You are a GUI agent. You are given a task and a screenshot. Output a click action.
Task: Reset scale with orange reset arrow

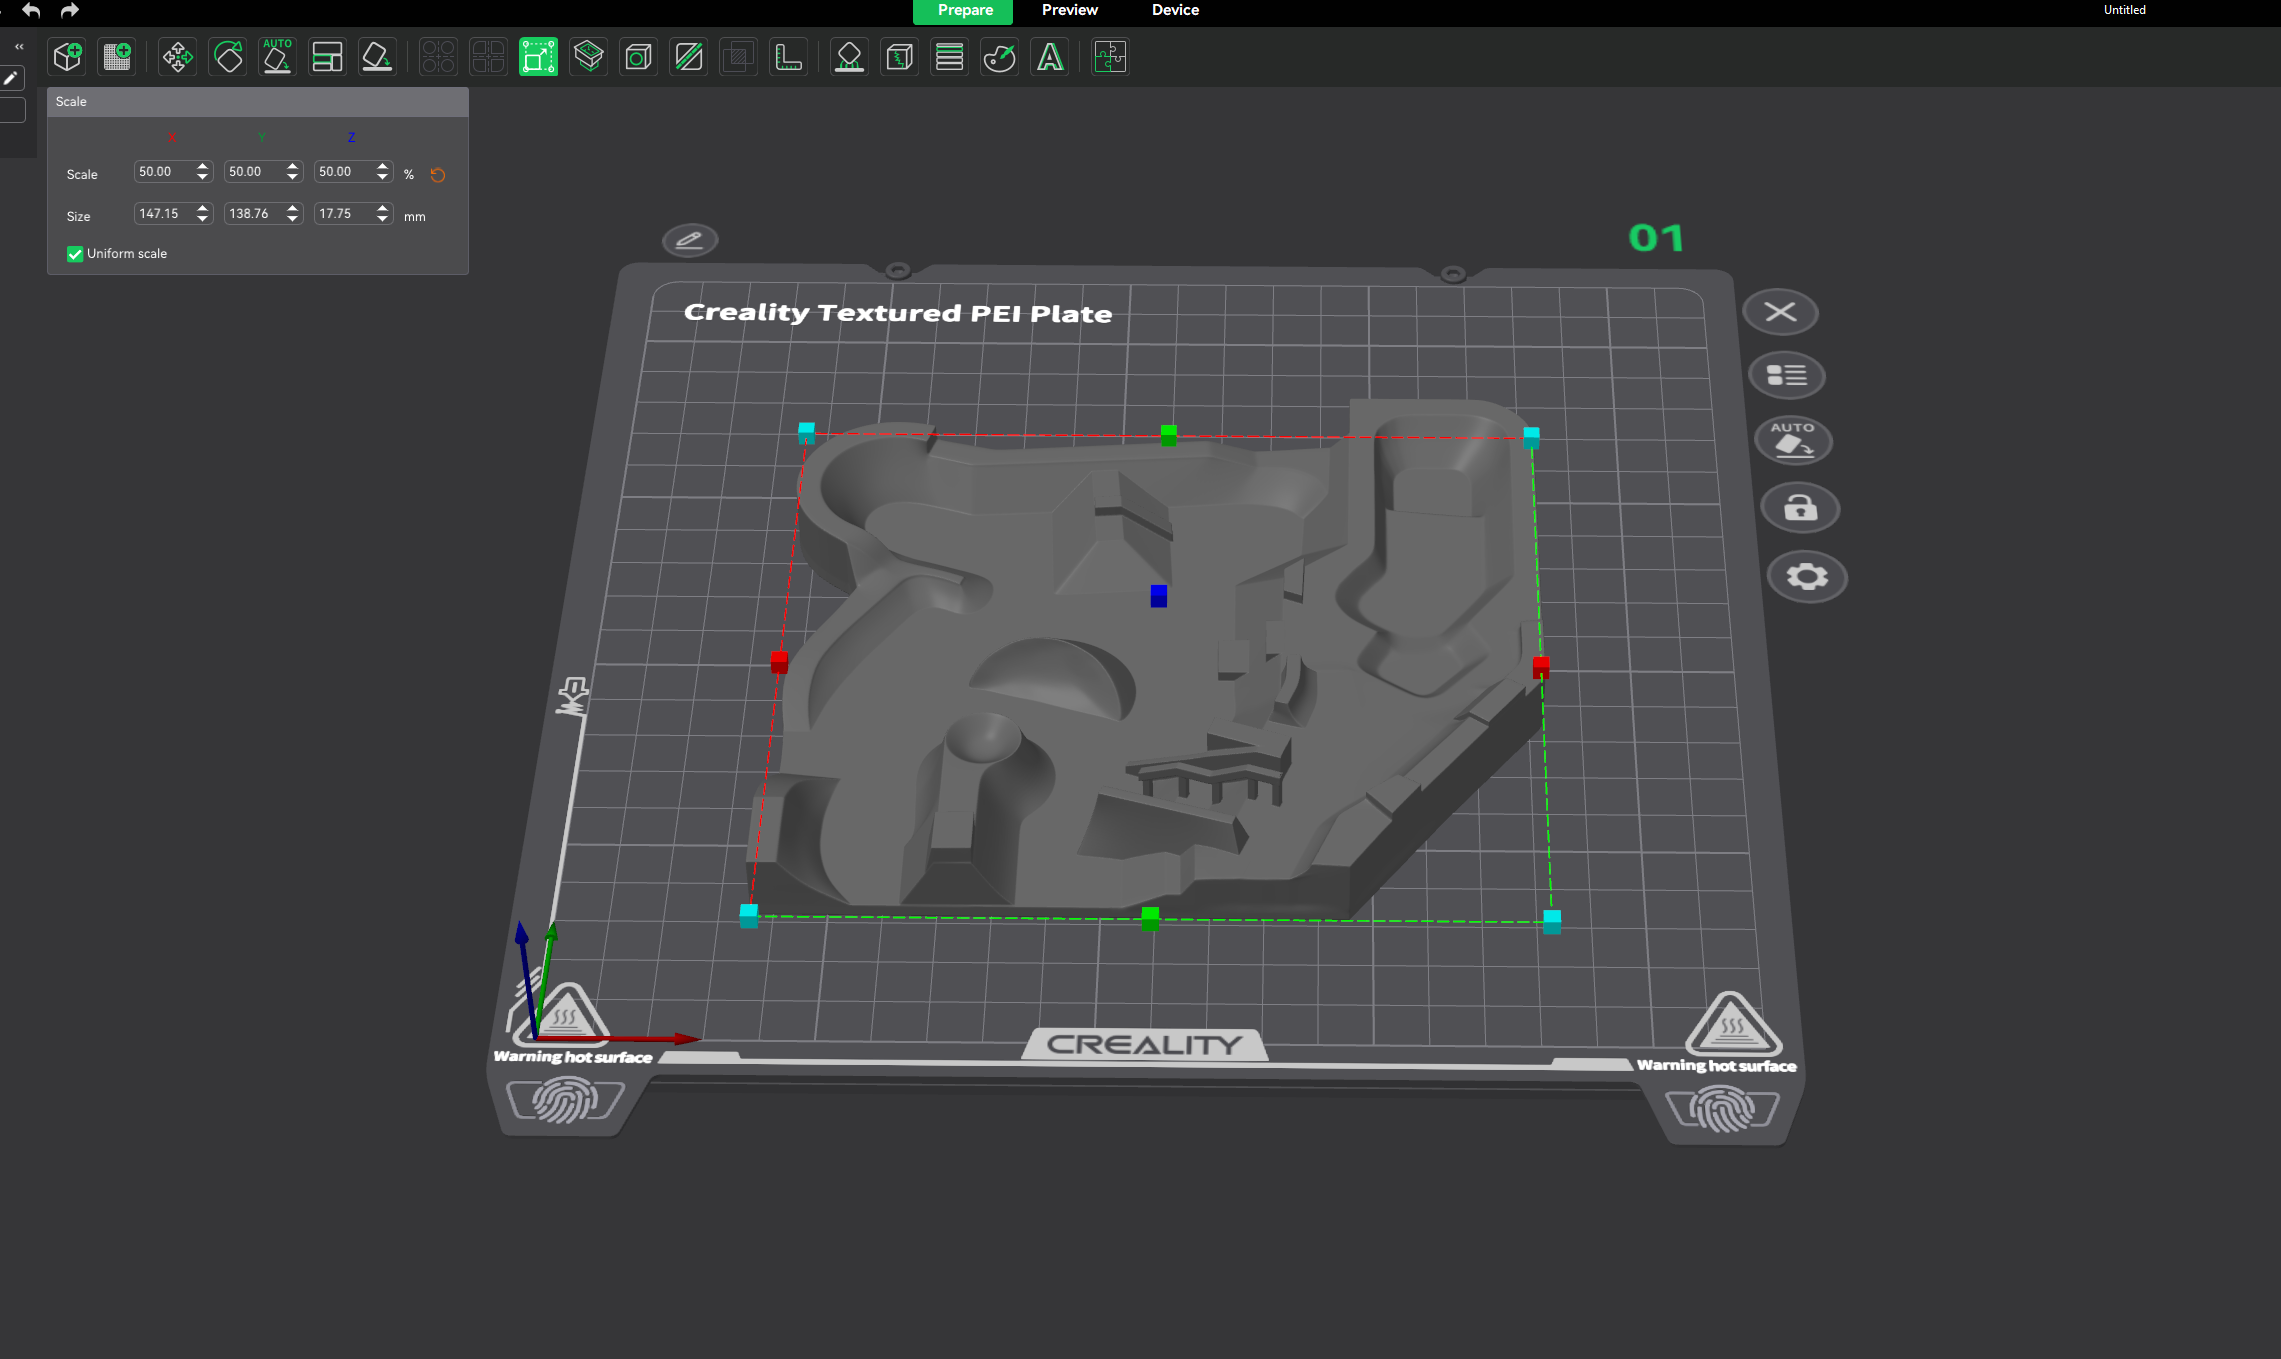tap(438, 175)
